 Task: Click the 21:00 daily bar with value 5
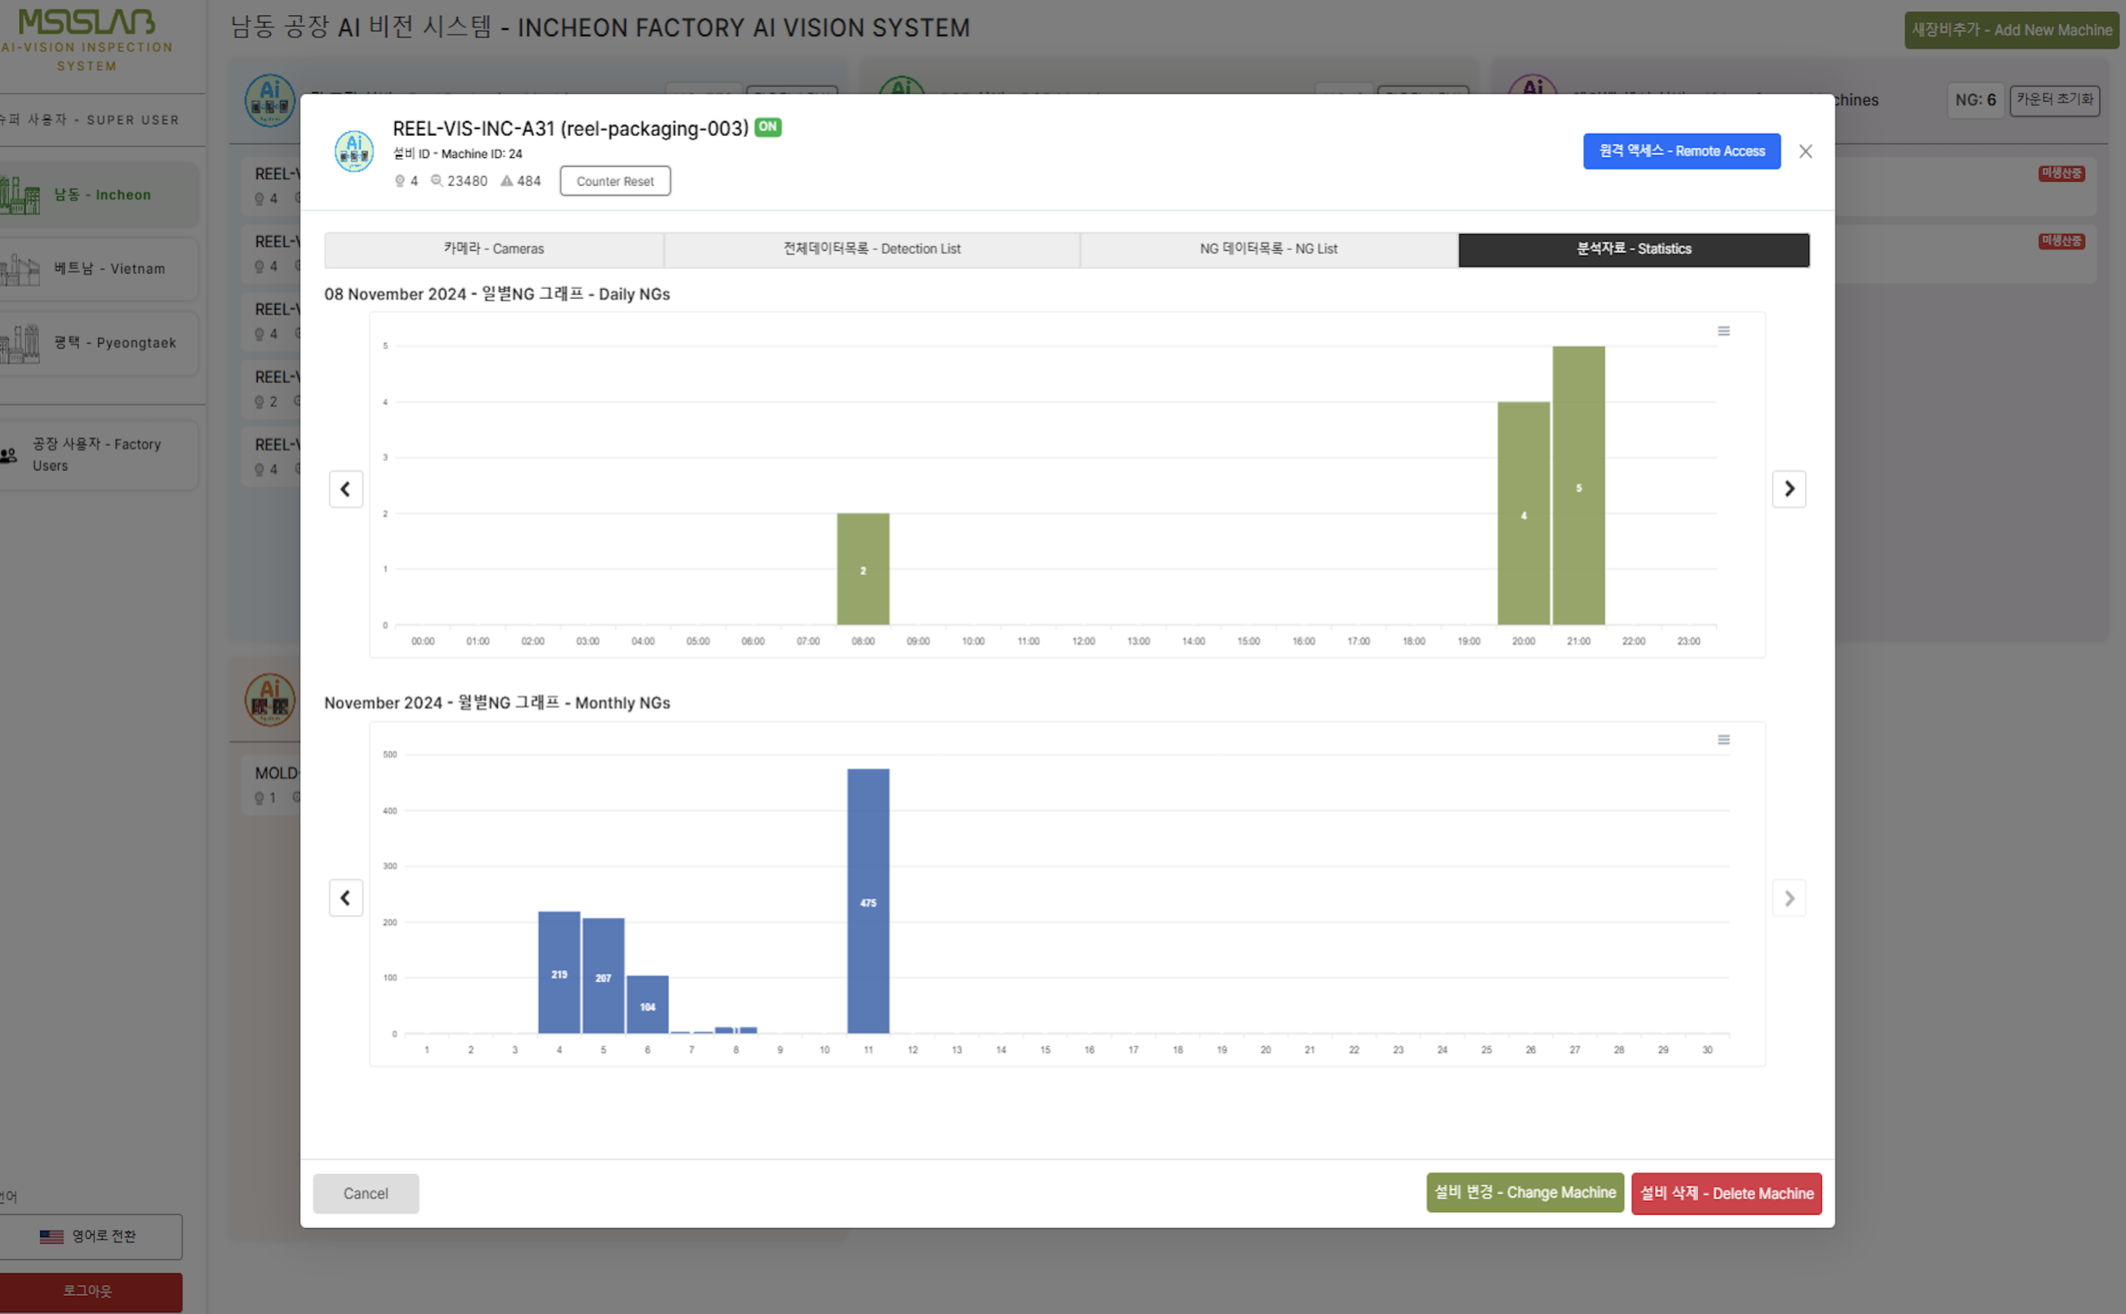click(1579, 486)
